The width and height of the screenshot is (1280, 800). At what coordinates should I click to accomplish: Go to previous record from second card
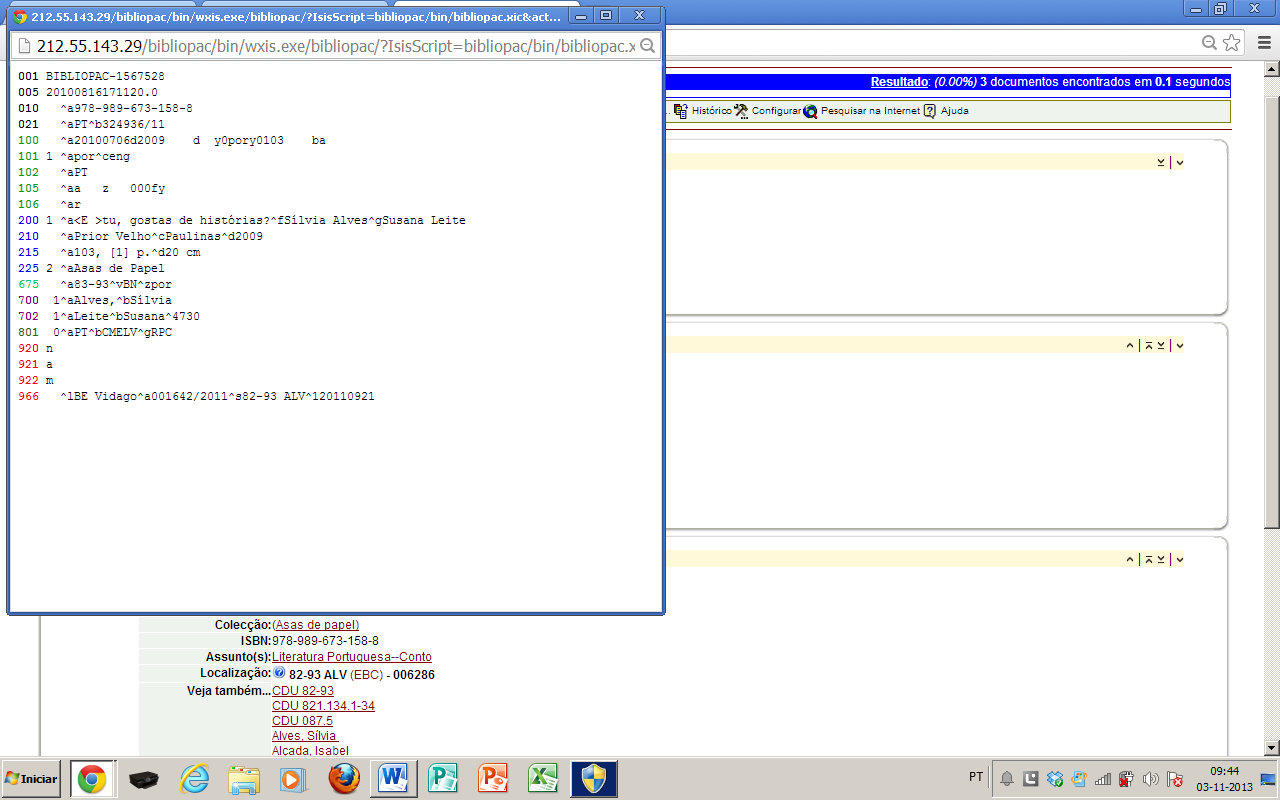[1130, 345]
